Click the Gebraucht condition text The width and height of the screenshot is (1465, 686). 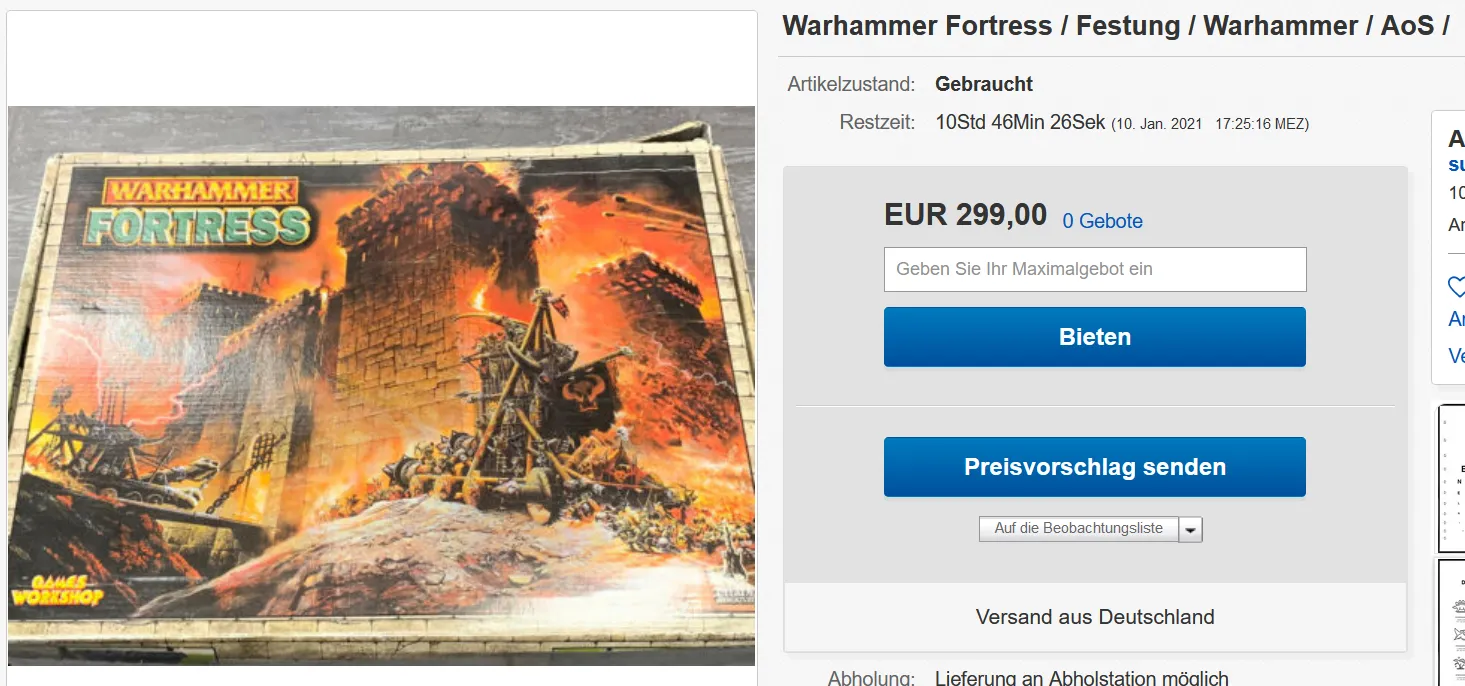point(984,84)
